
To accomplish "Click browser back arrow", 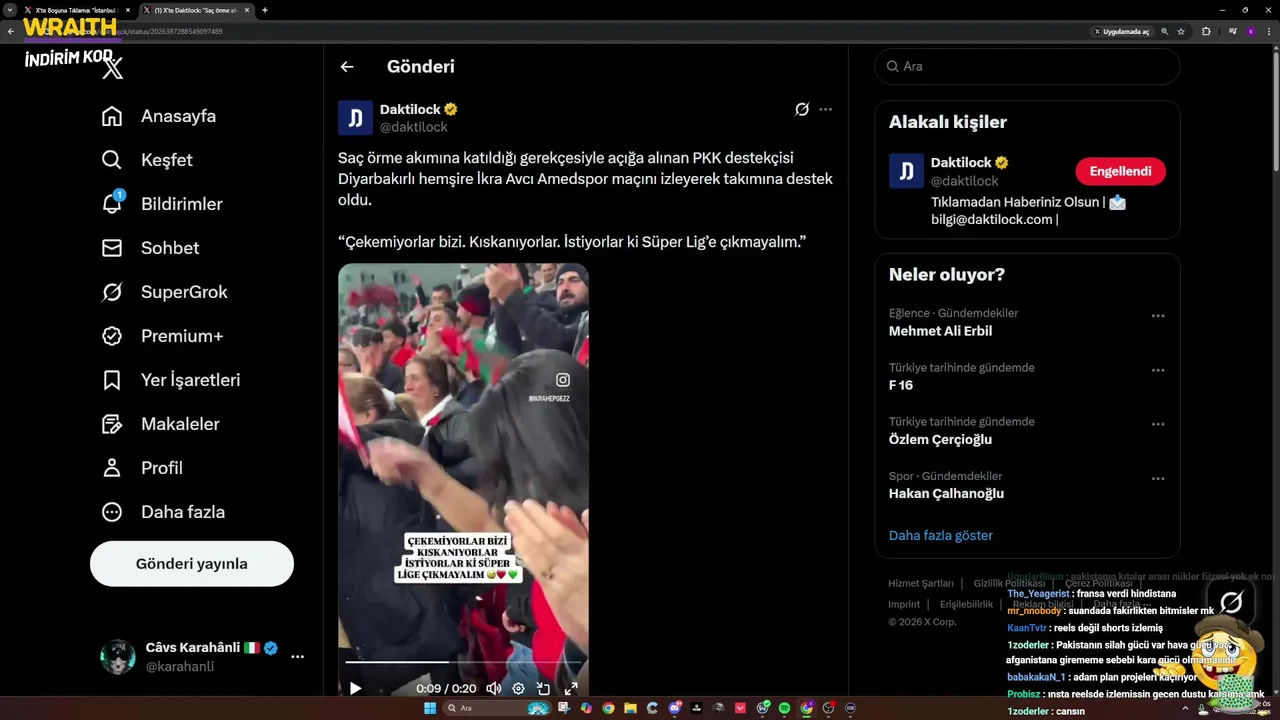I will click(x=10, y=32).
